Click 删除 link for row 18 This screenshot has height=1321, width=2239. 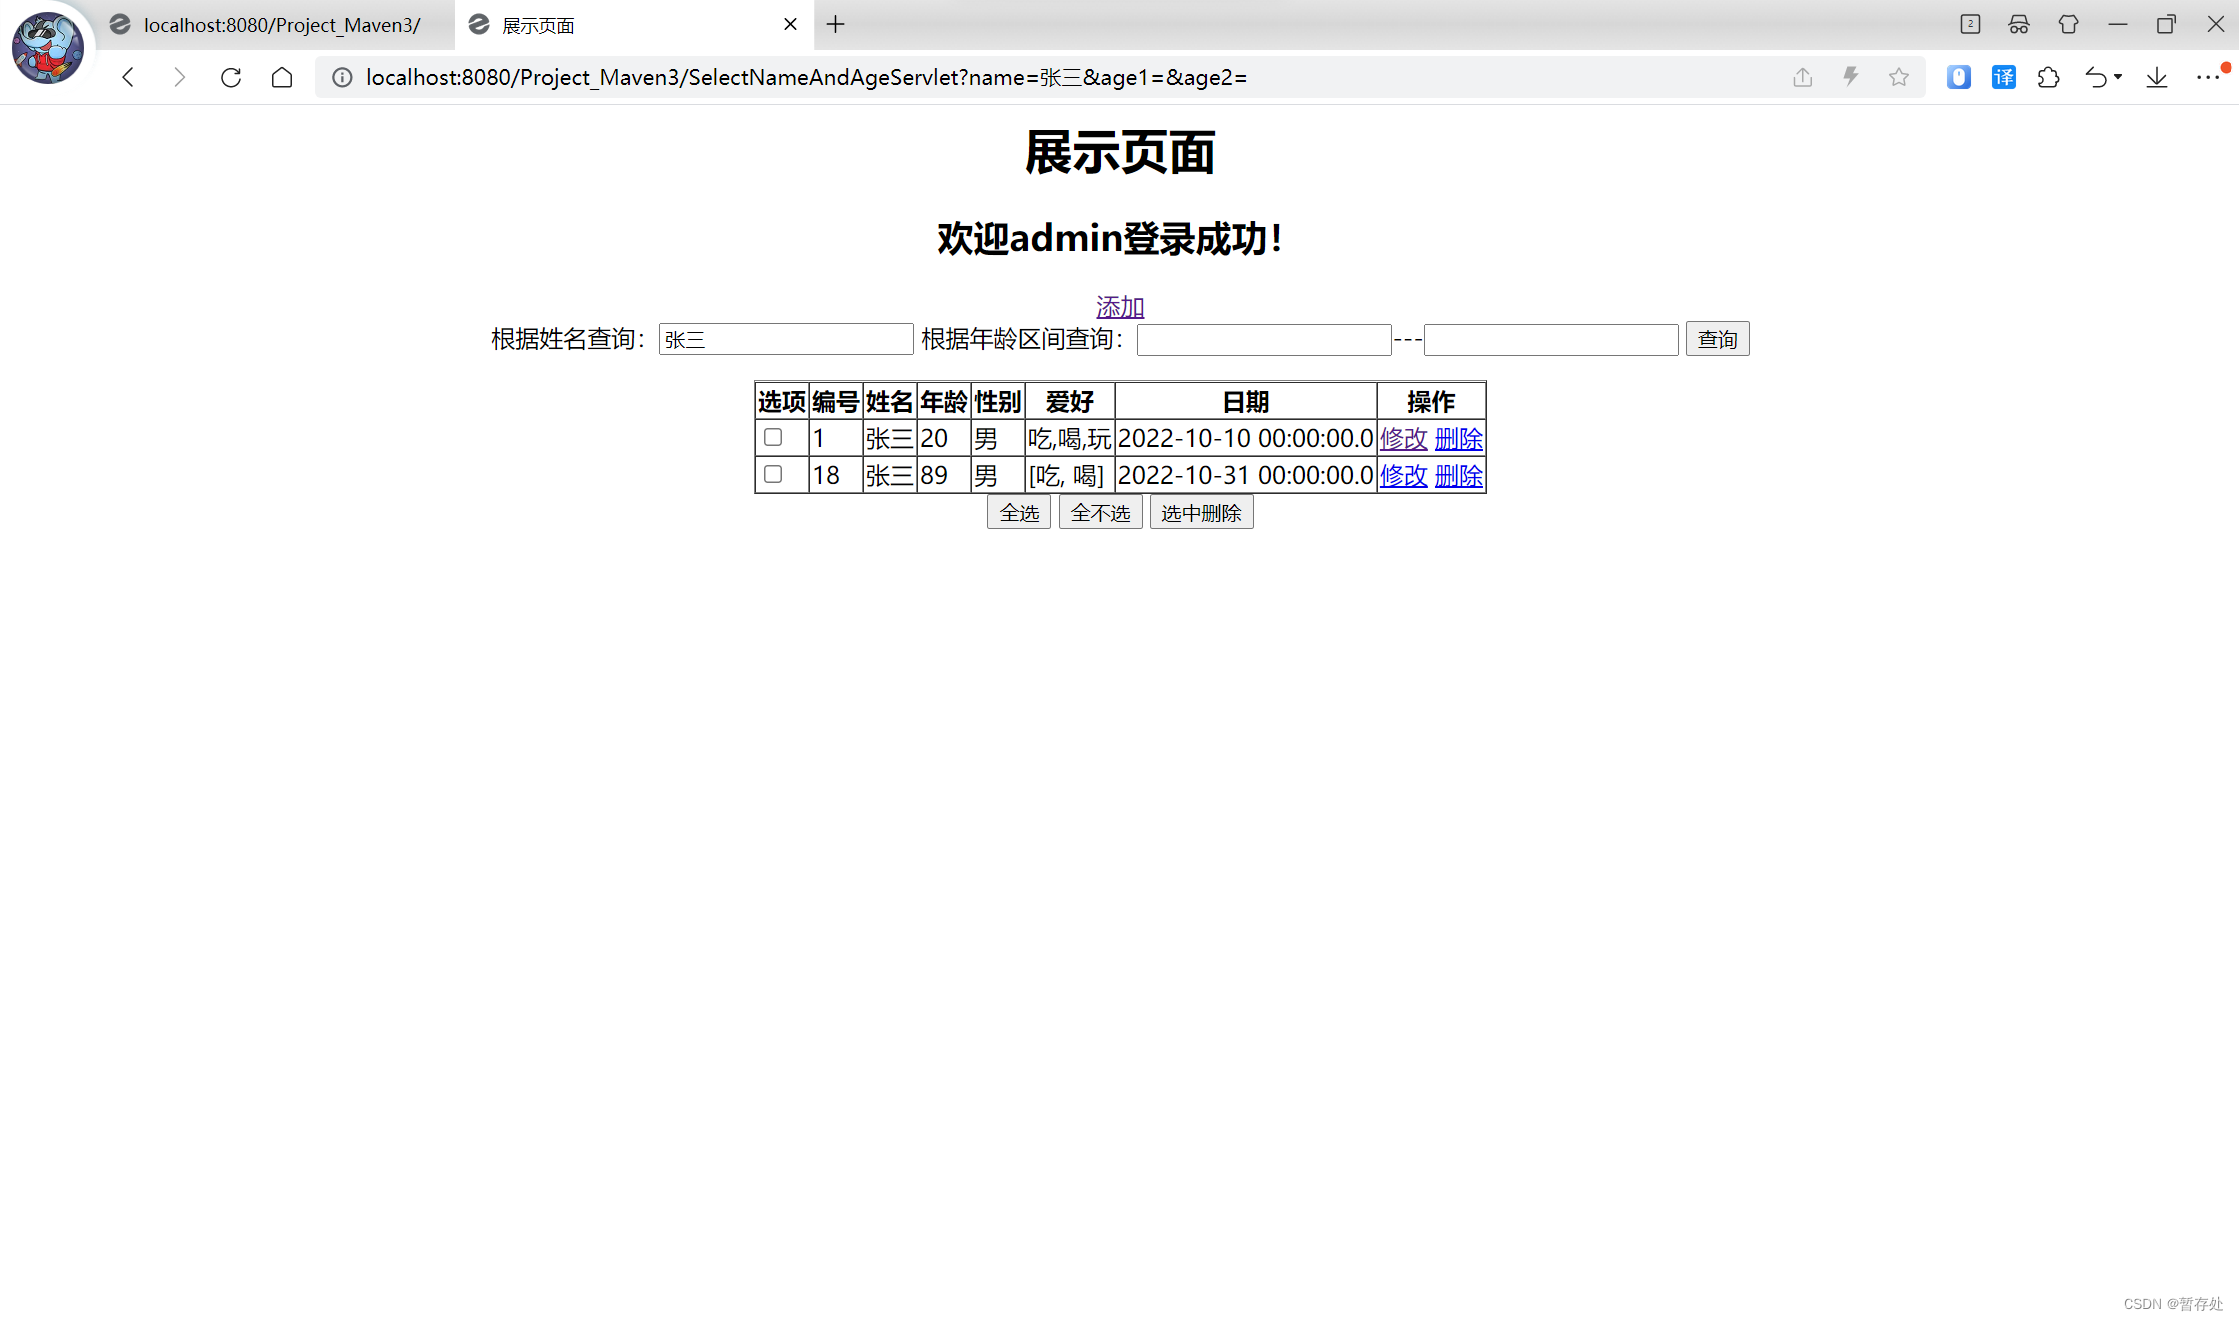[x=1458, y=476]
